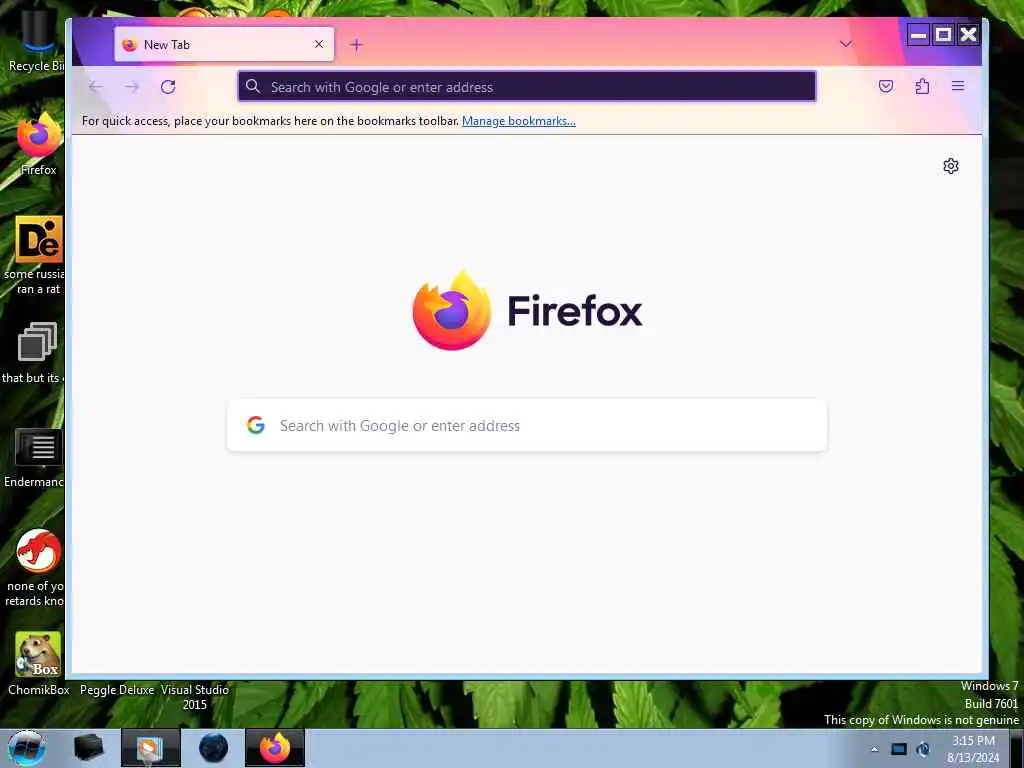1024x768 pixels.
Task: Focus the address bar at the top
Action: (x=527, y=86)
